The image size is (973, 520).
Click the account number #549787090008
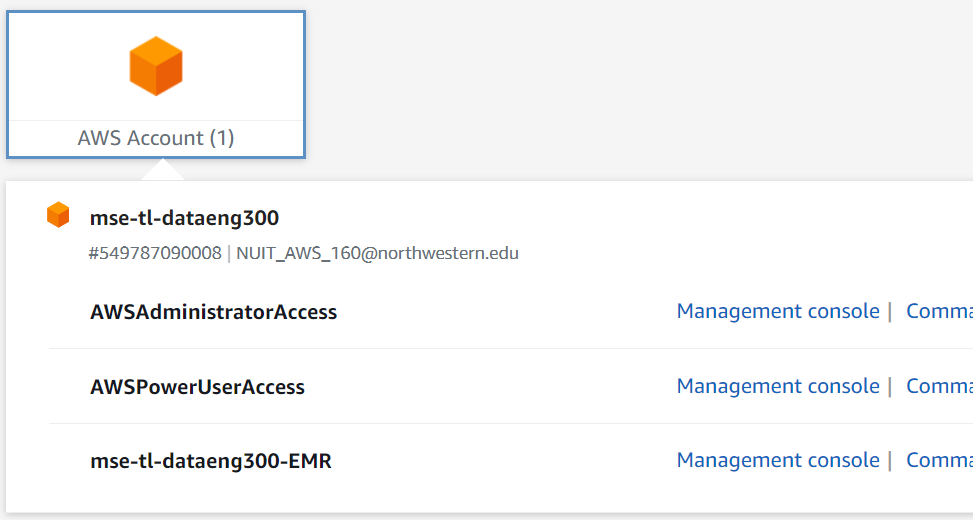click(x=155, y=253)
